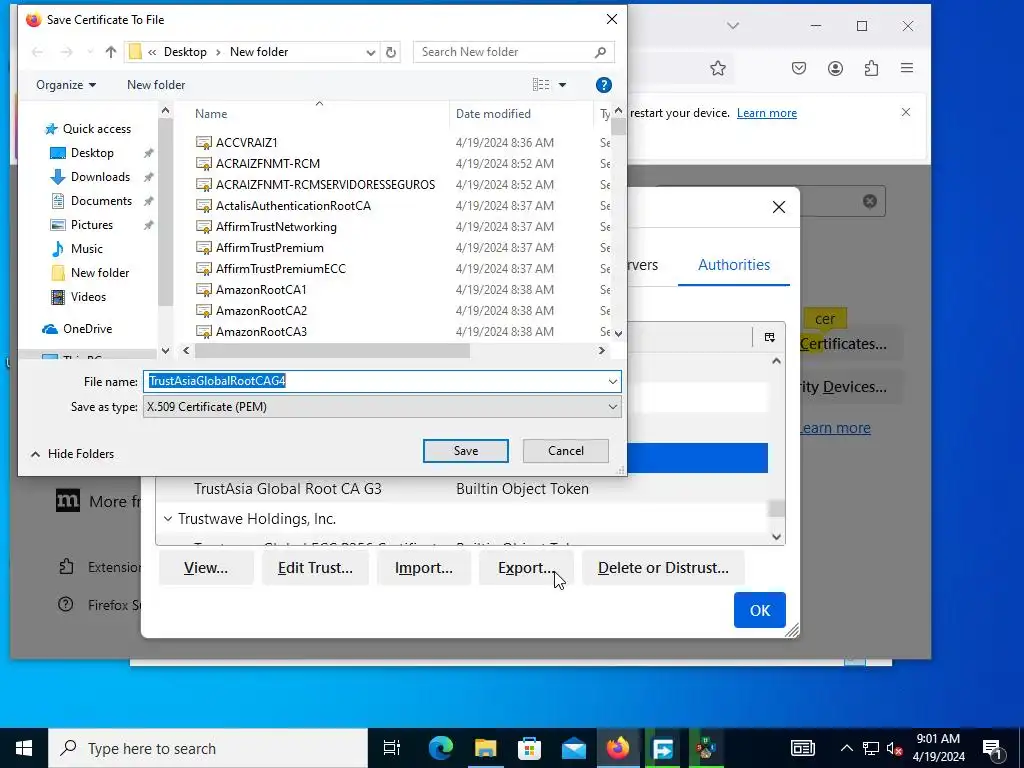Image resolution: width=1024 pixels, height=768 pixels.
Task: Select the AffirmTrustPremium file
Action: pyautogui.click(x=270, y=248)
